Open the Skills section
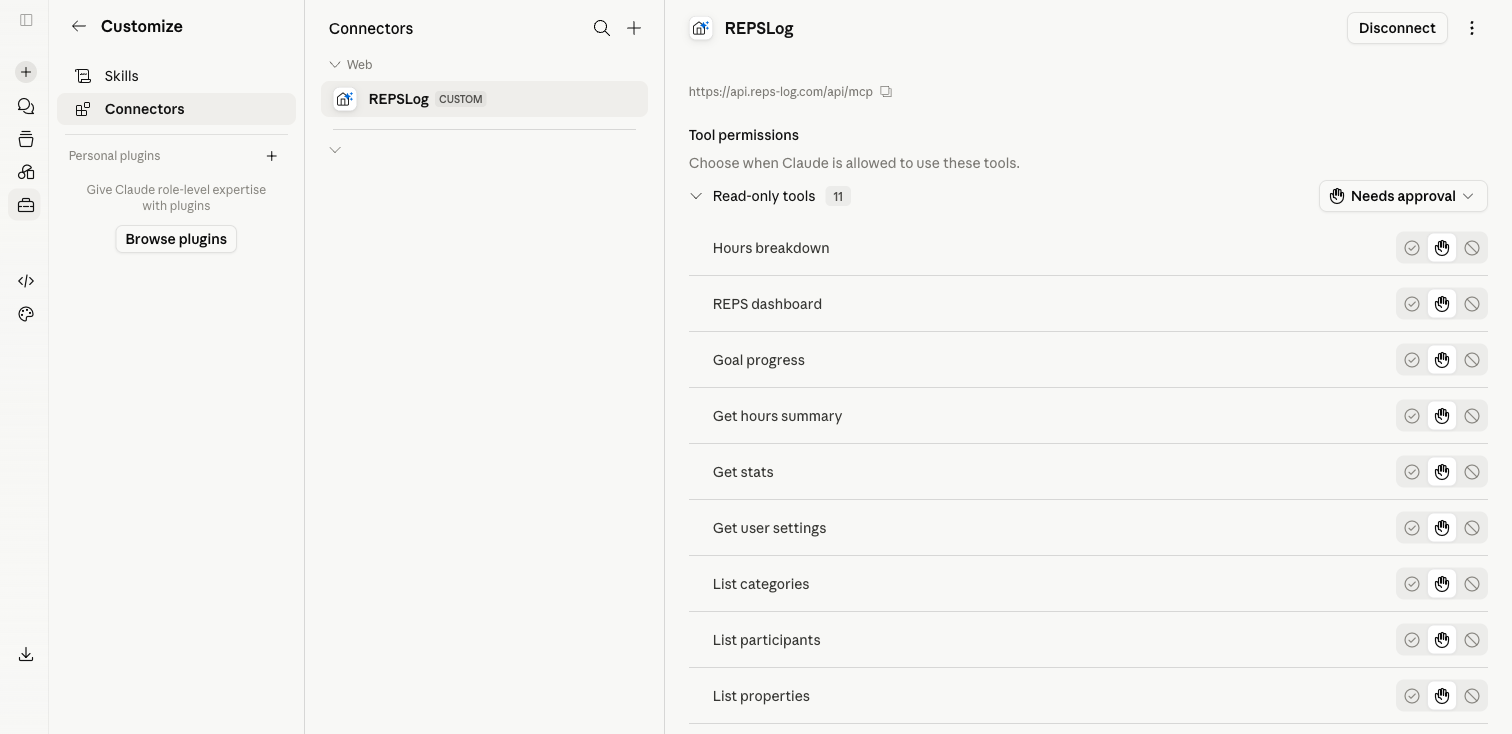Screen dimensions: 1512x734 pos(176,76)
